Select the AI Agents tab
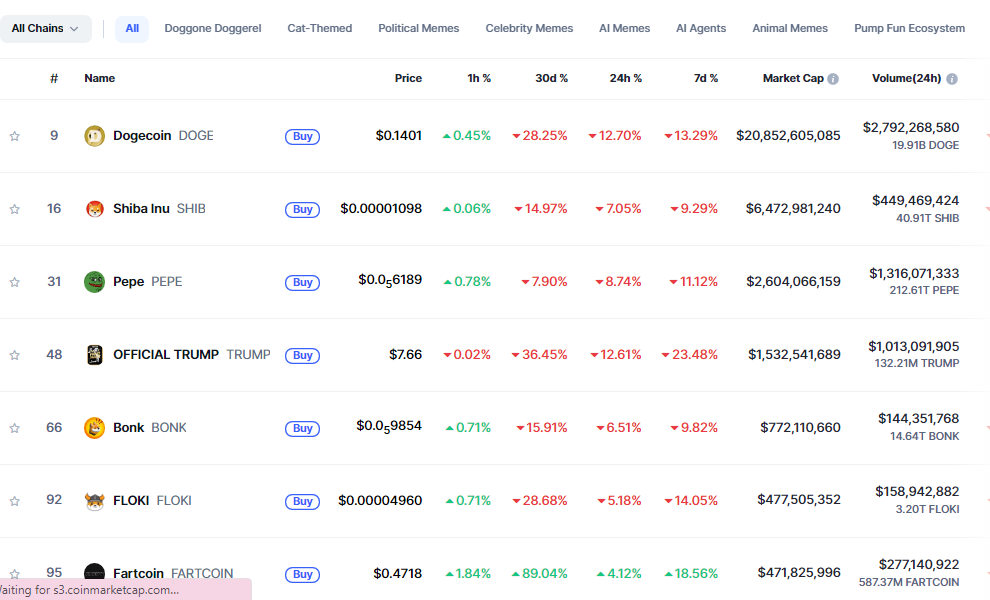Viewport: 990px width, 600px height. point(701,28)
